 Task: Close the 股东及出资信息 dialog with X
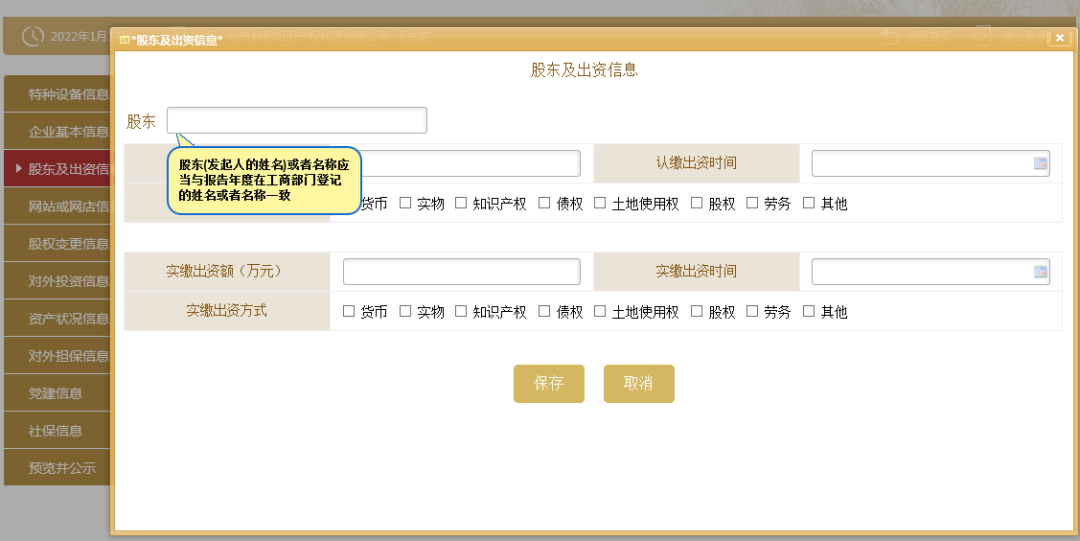click(1059, 38)
